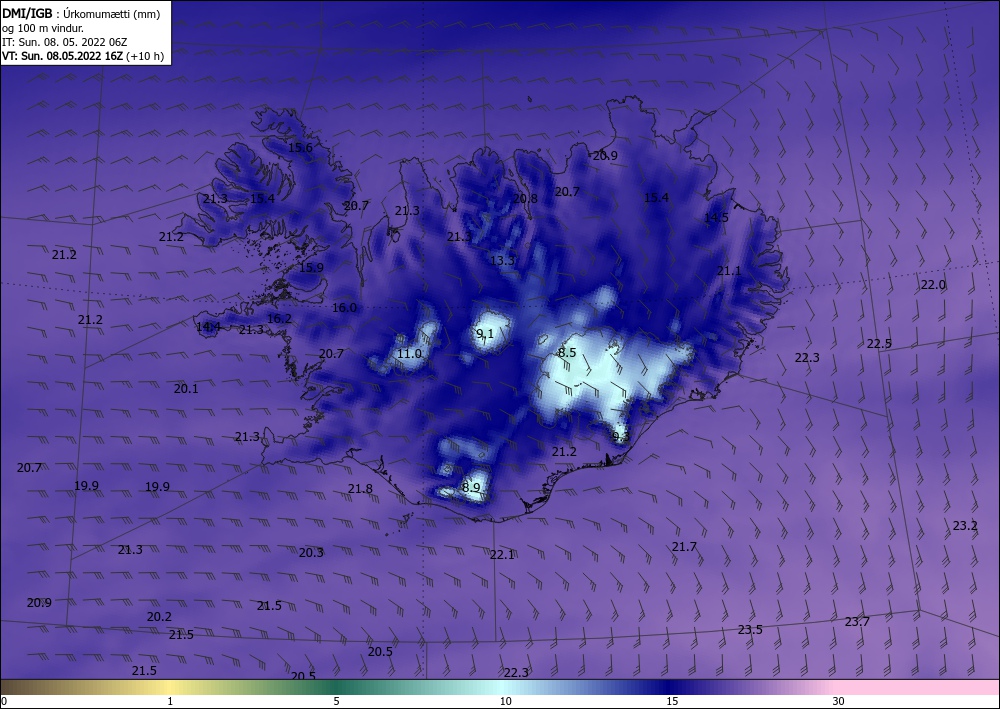
Task: Click the title line 'DMI/IGB : Úrkomumætti (mm)'
Action: pyautogui.click(x=81, y=14)
